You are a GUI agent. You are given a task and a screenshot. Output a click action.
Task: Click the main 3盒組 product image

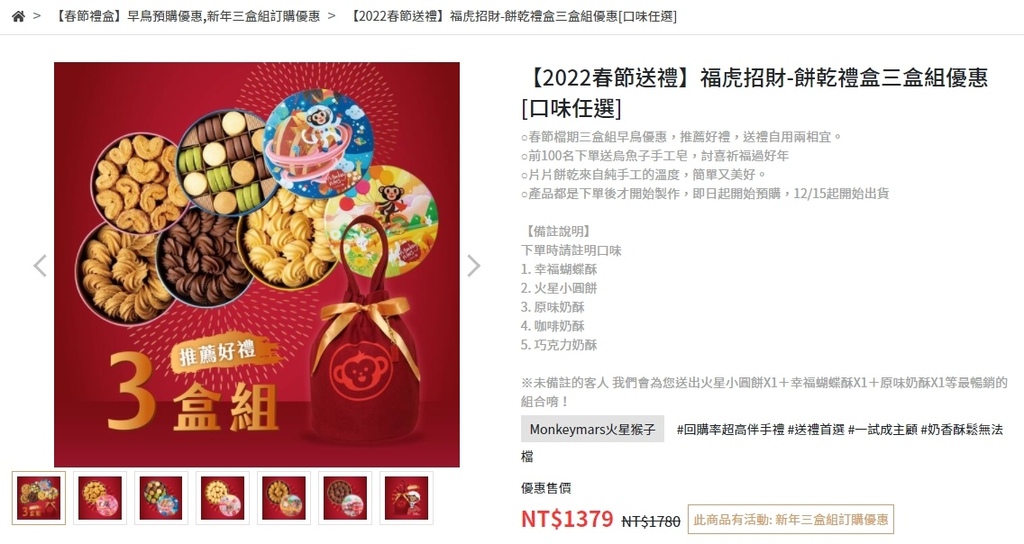[257, 264]
